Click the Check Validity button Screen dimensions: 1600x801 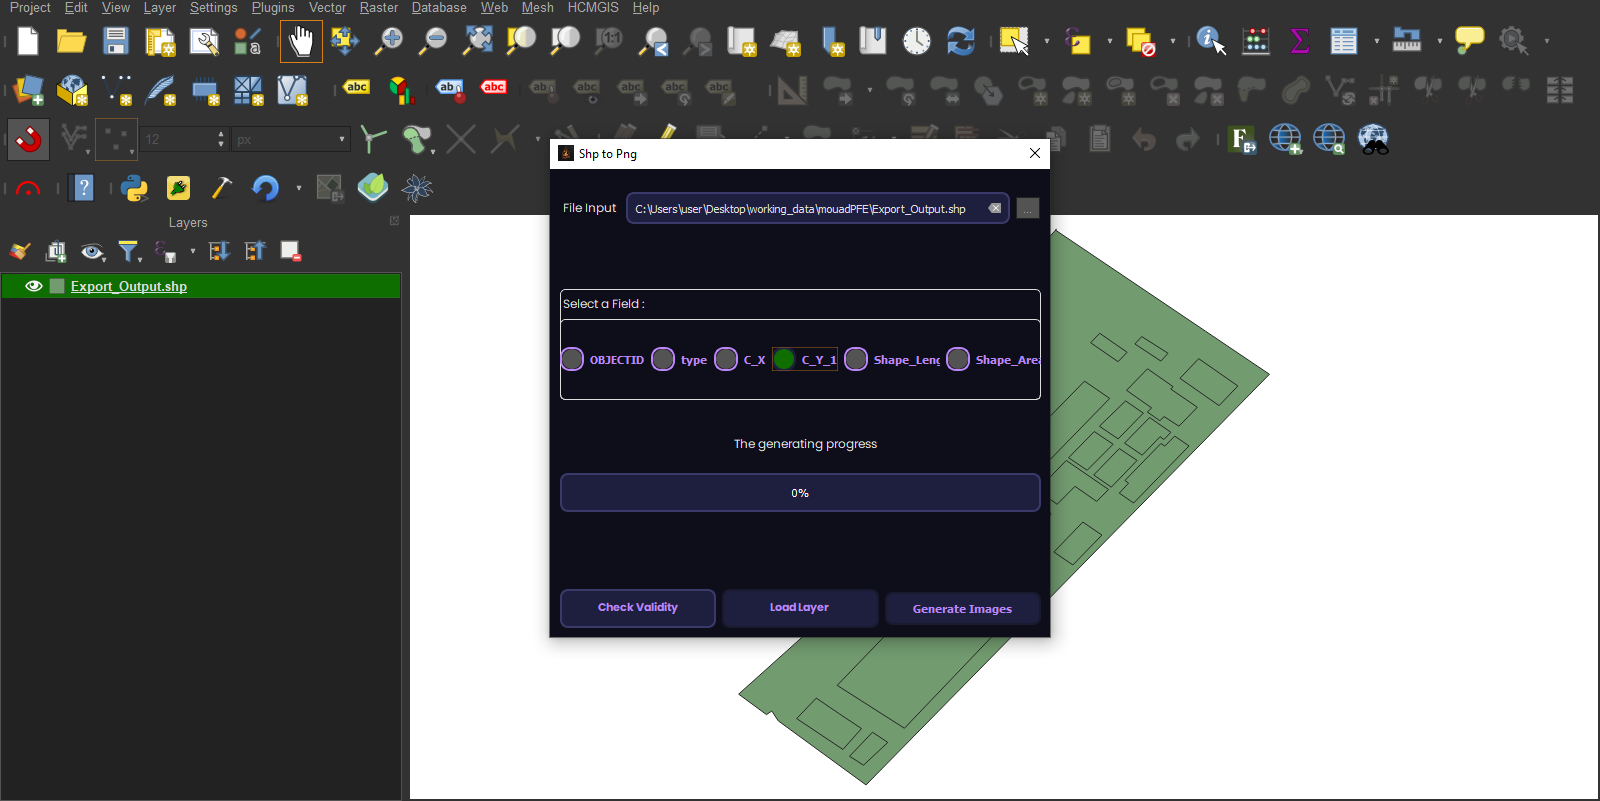click(x=637, y=608)
